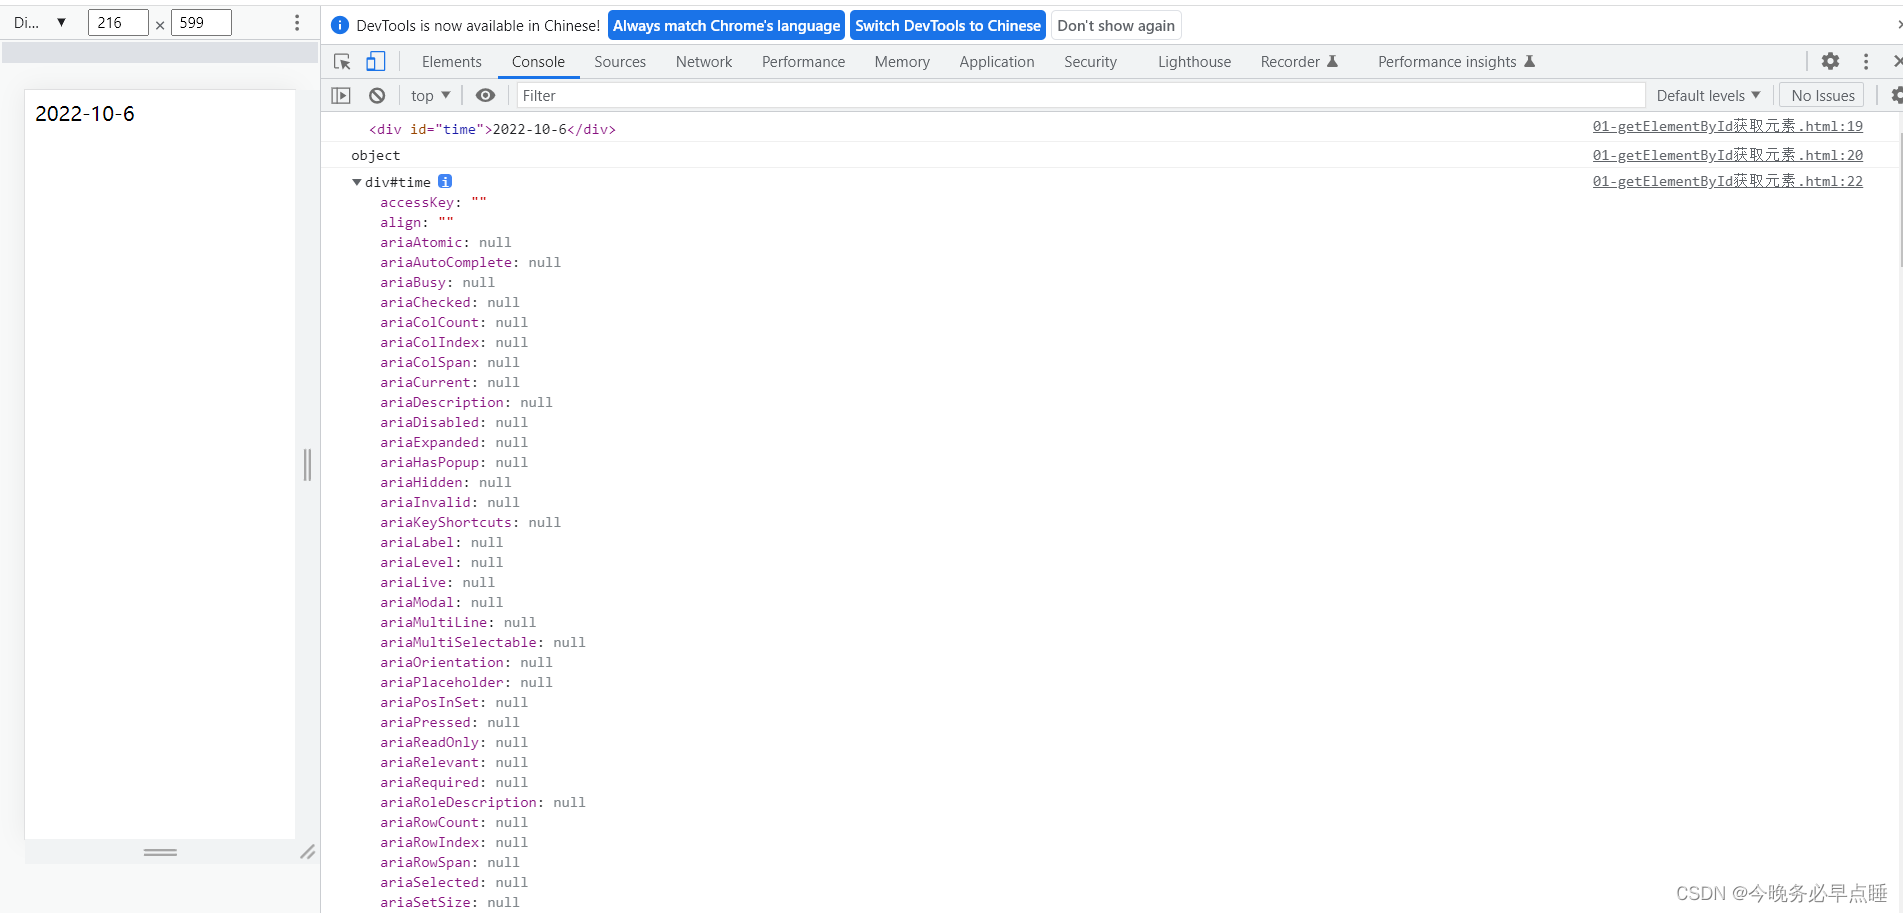1903x913 pixels.
Task: Click Switch DevTools to Chinese
Action: 947,25
